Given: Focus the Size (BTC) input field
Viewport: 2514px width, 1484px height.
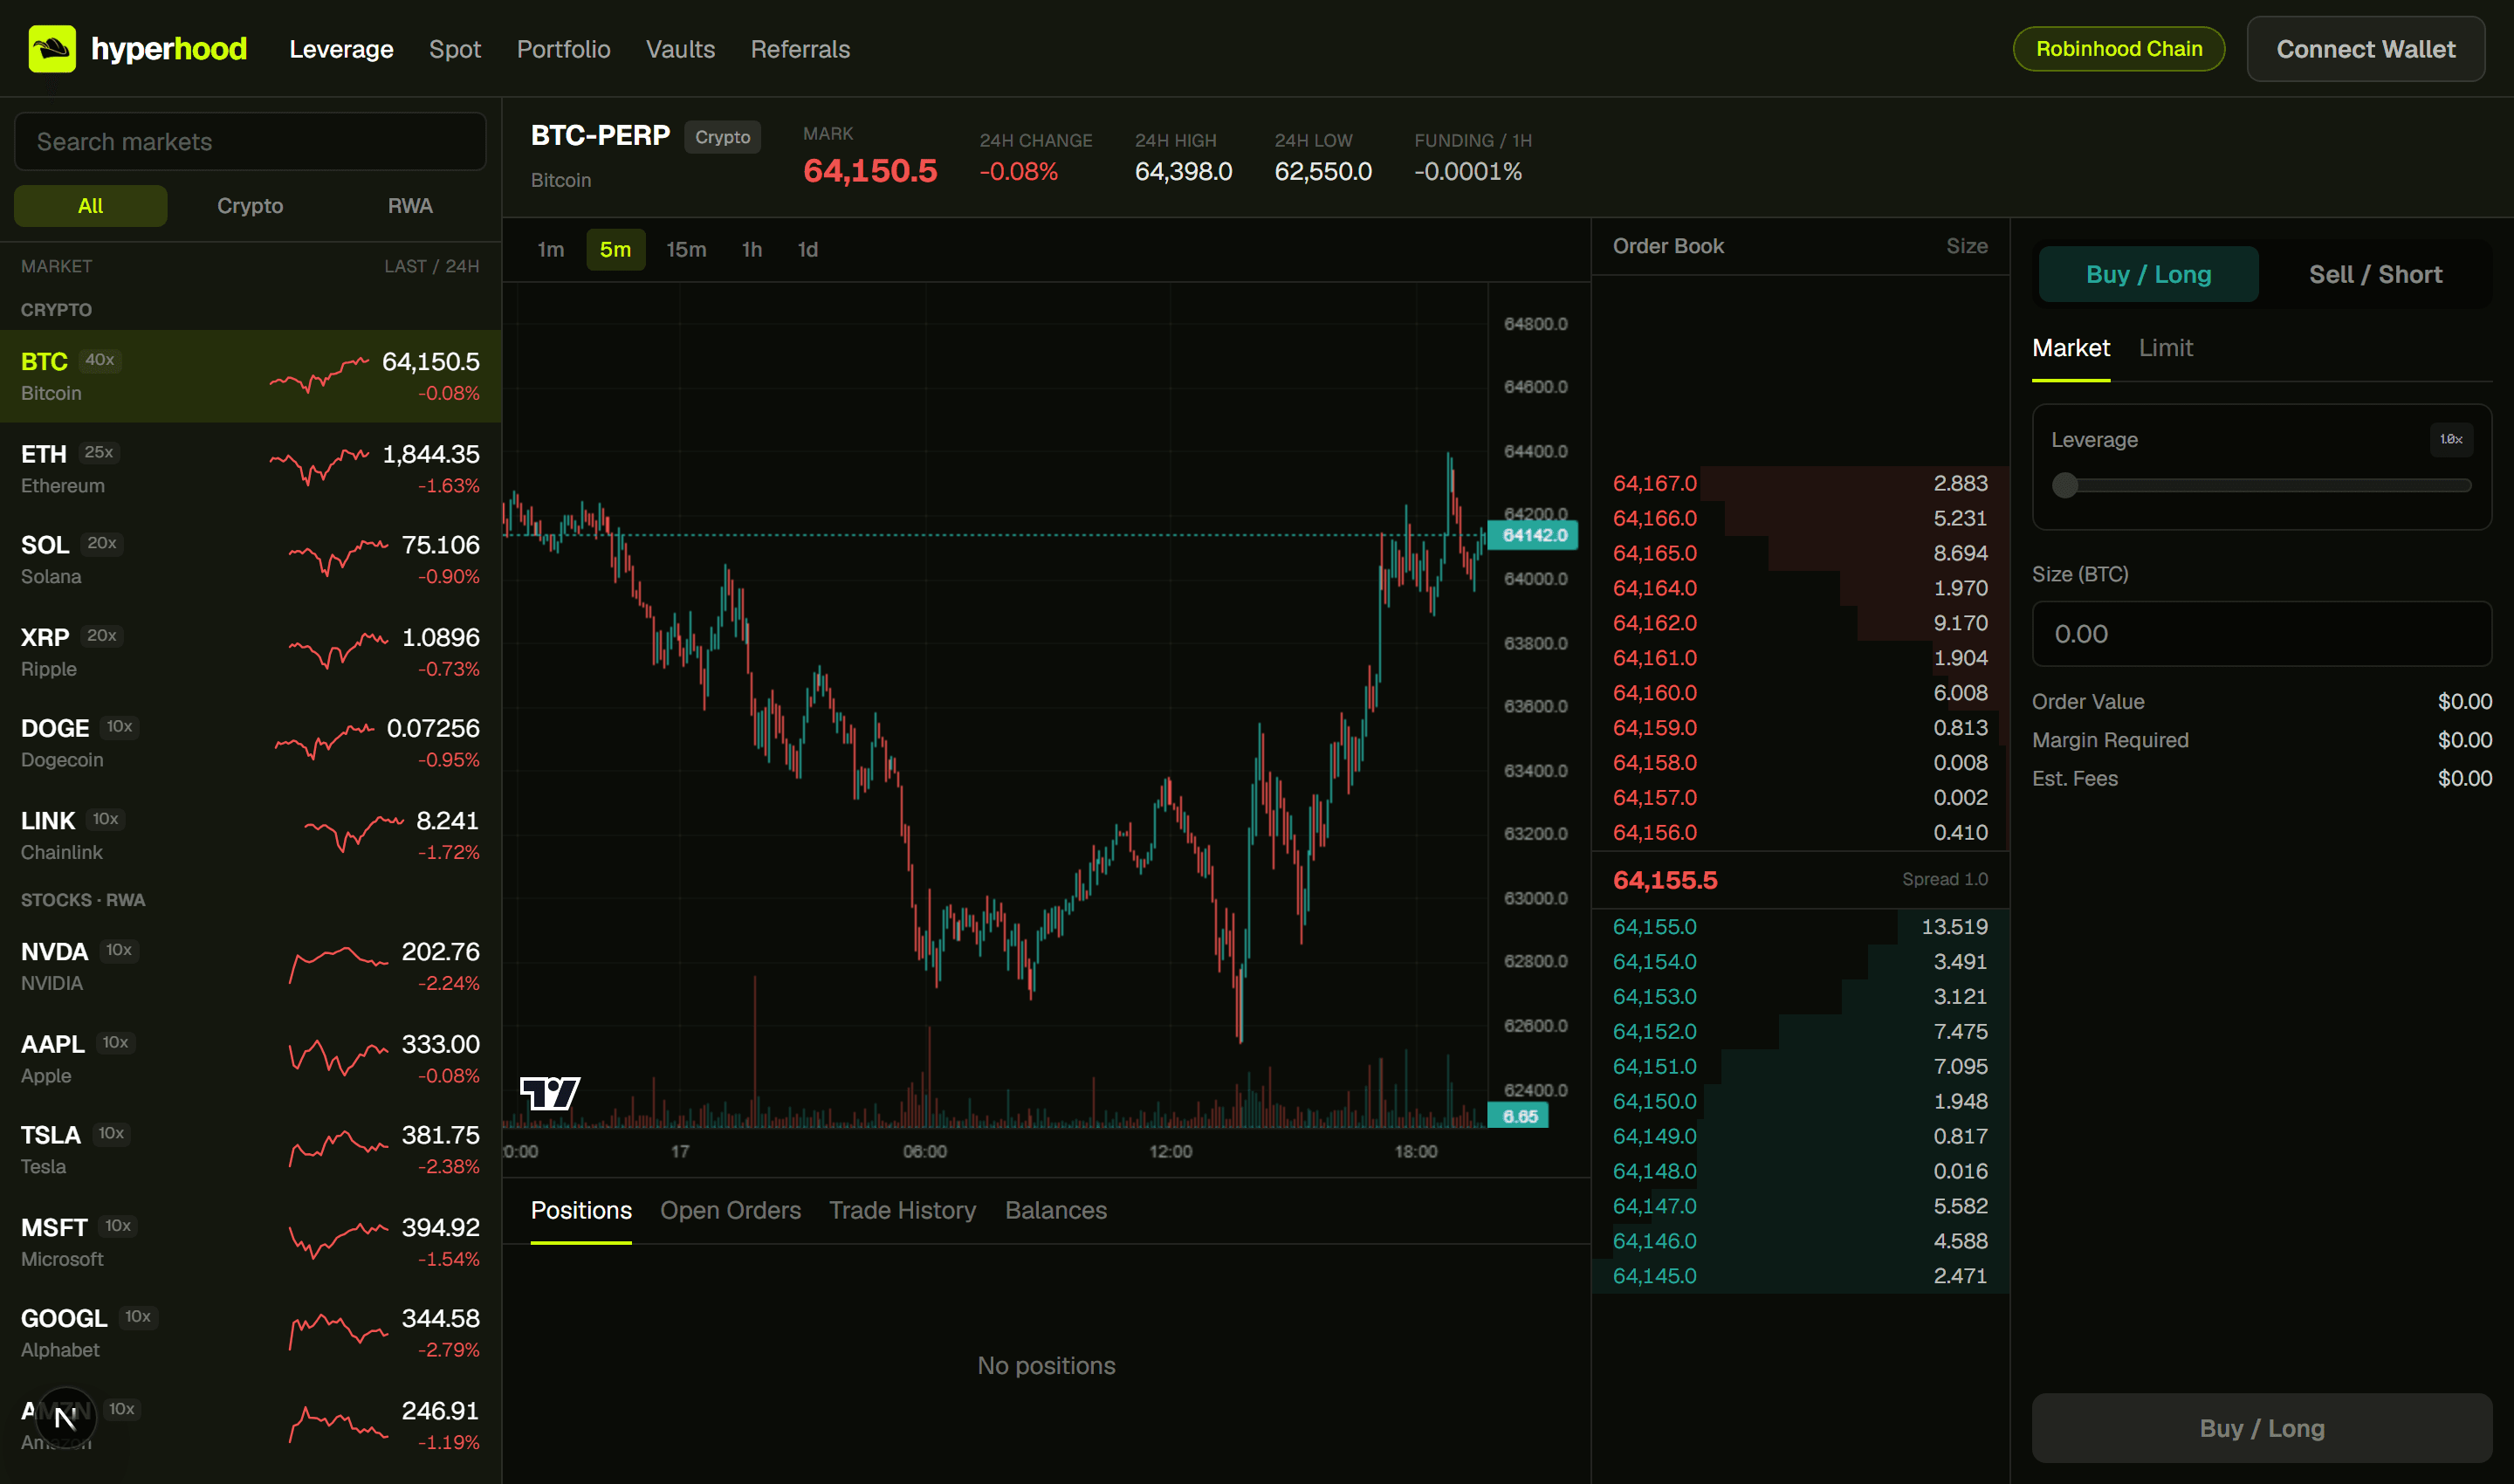Looking at the screenshot, I should [2261, 634].
